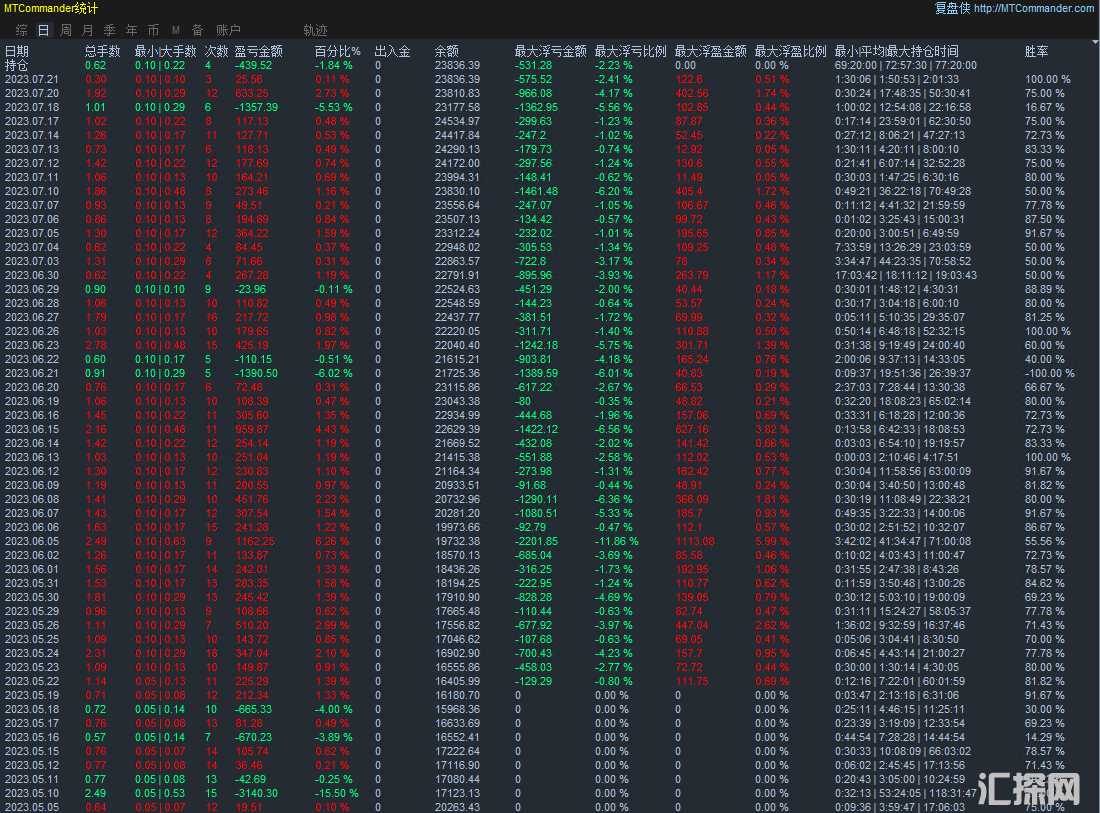
Task: Switch to the 综 (summary) tab
Action: [x=22, y=30]
